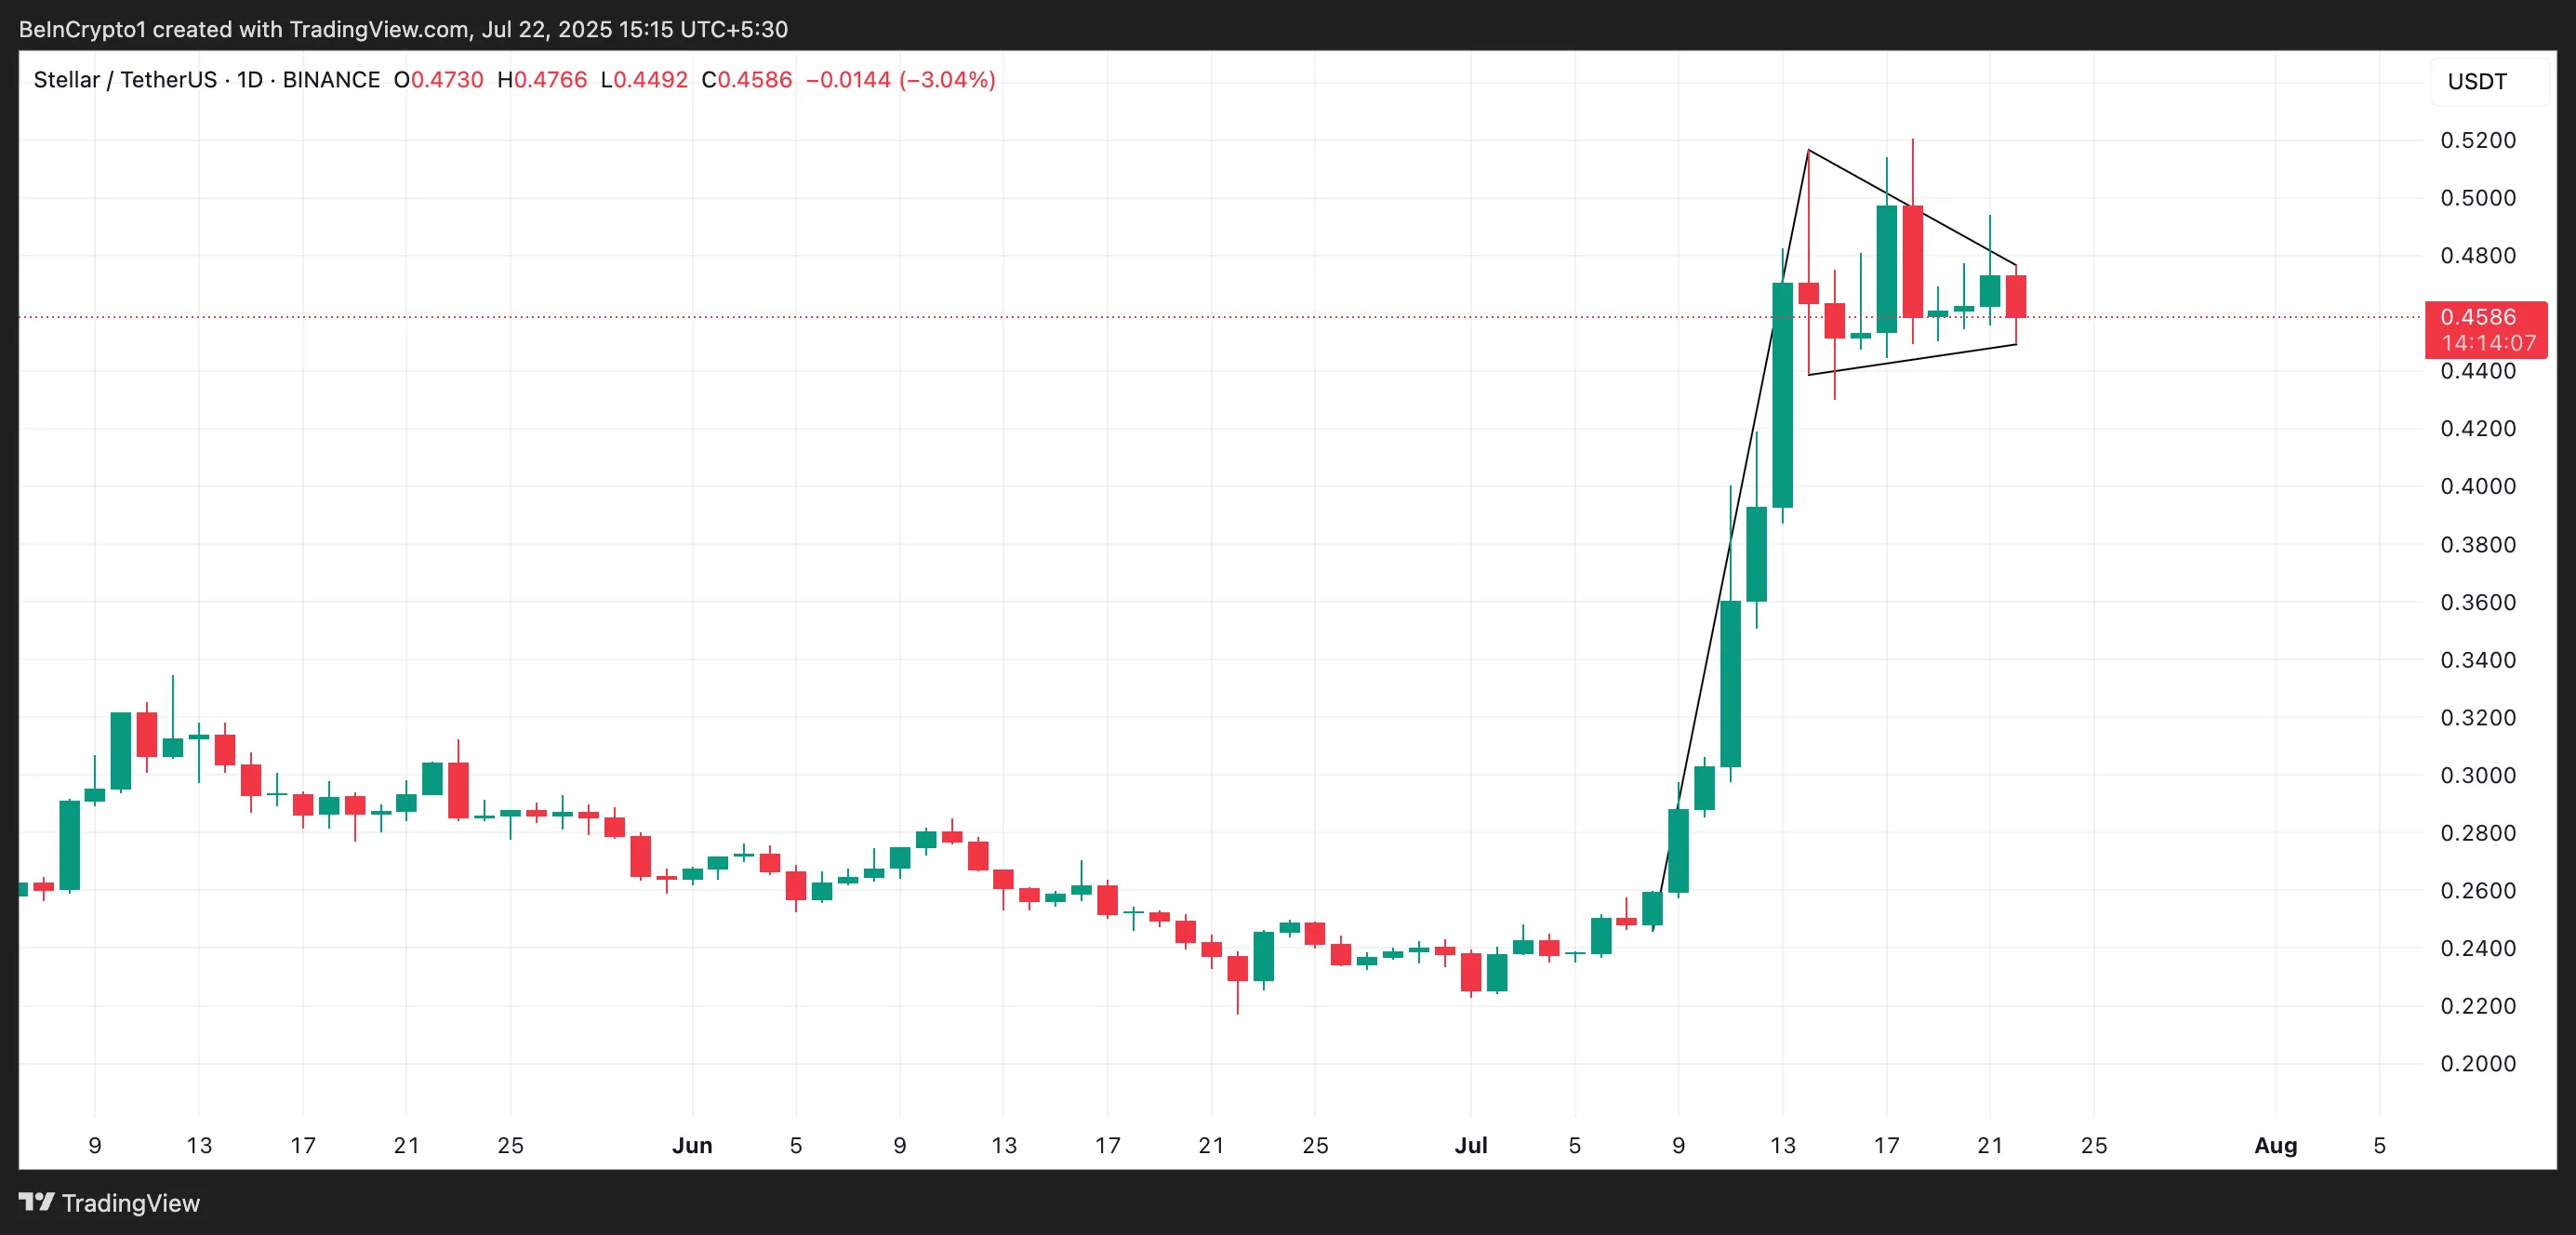Viewport: 2576px width, 1235px height.
Task: Click the Stellar / TetherUS symbol title
Action: click(x=125, y=80)
